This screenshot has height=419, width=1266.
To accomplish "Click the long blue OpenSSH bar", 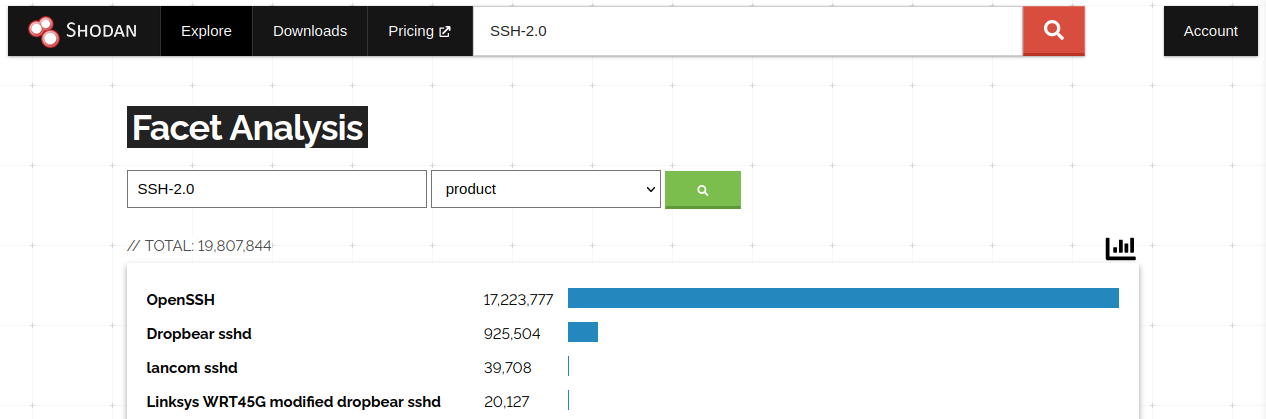I will (x=842, y=298).
